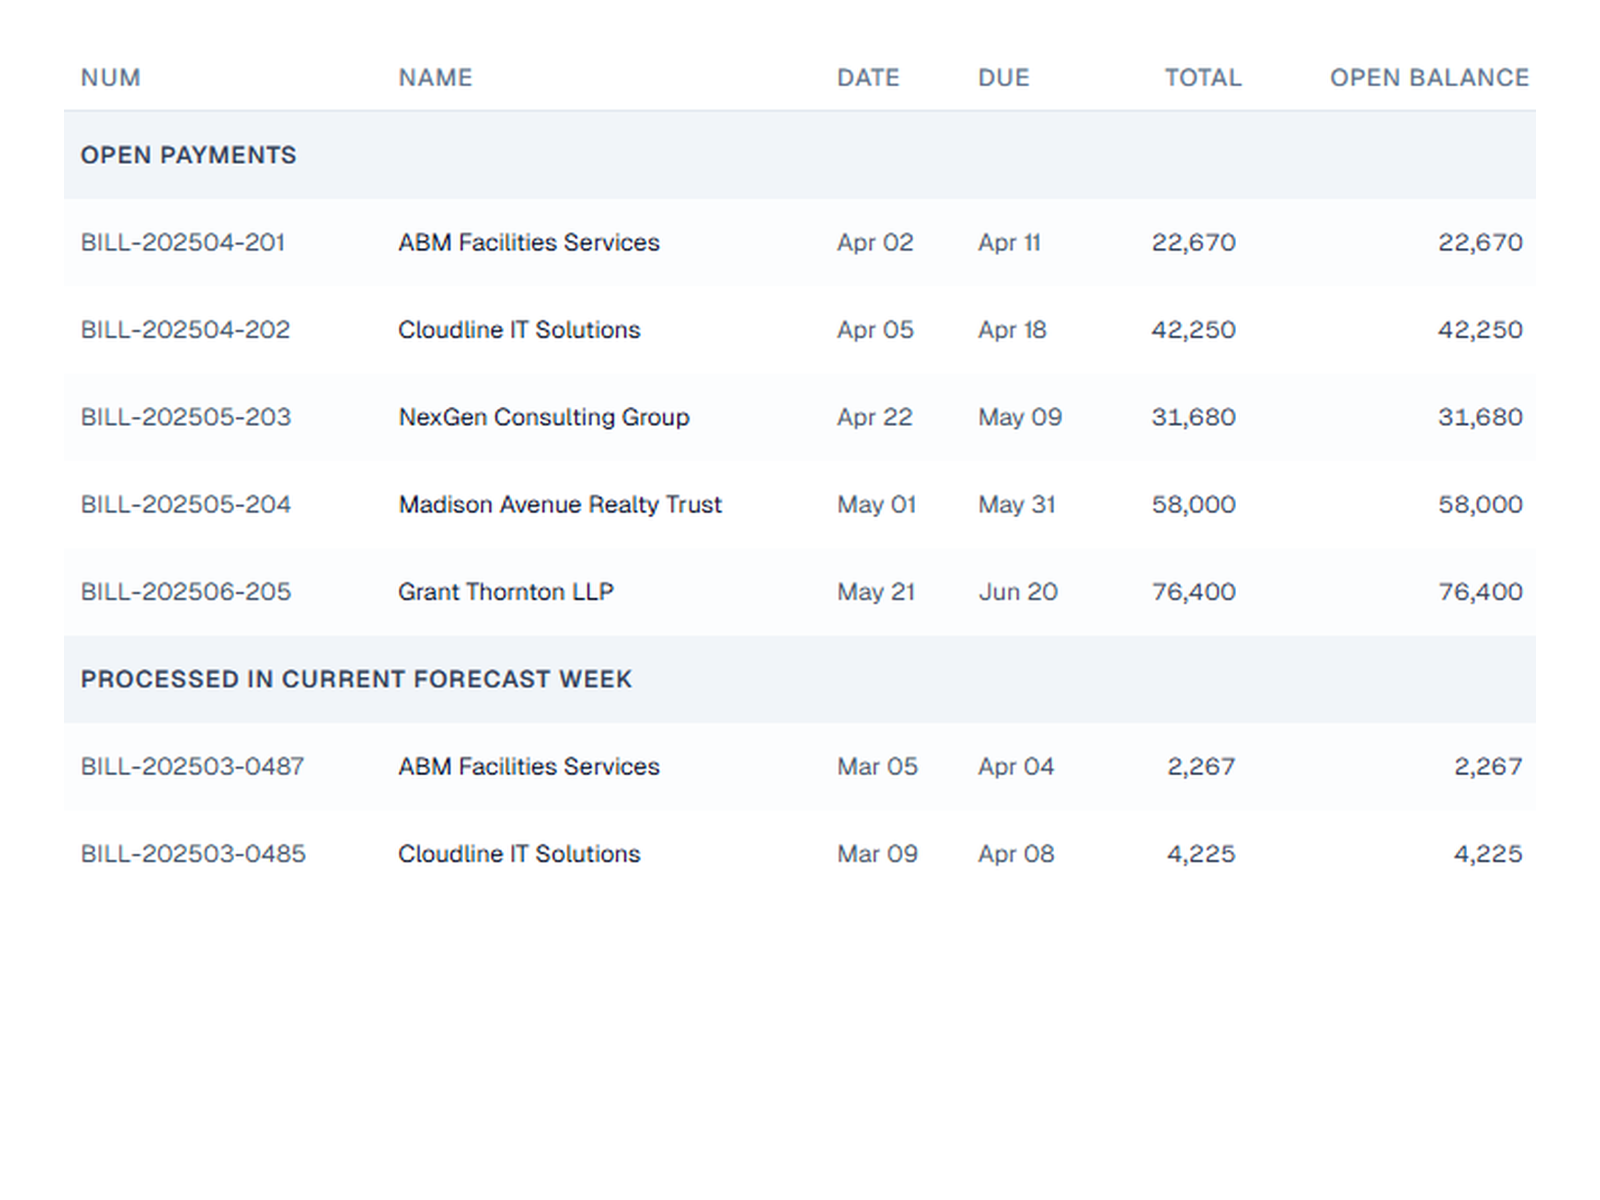Click the May 01 date cell
The width and height of the screenshot is (1600, 1200).
click(x=876, y=504)
